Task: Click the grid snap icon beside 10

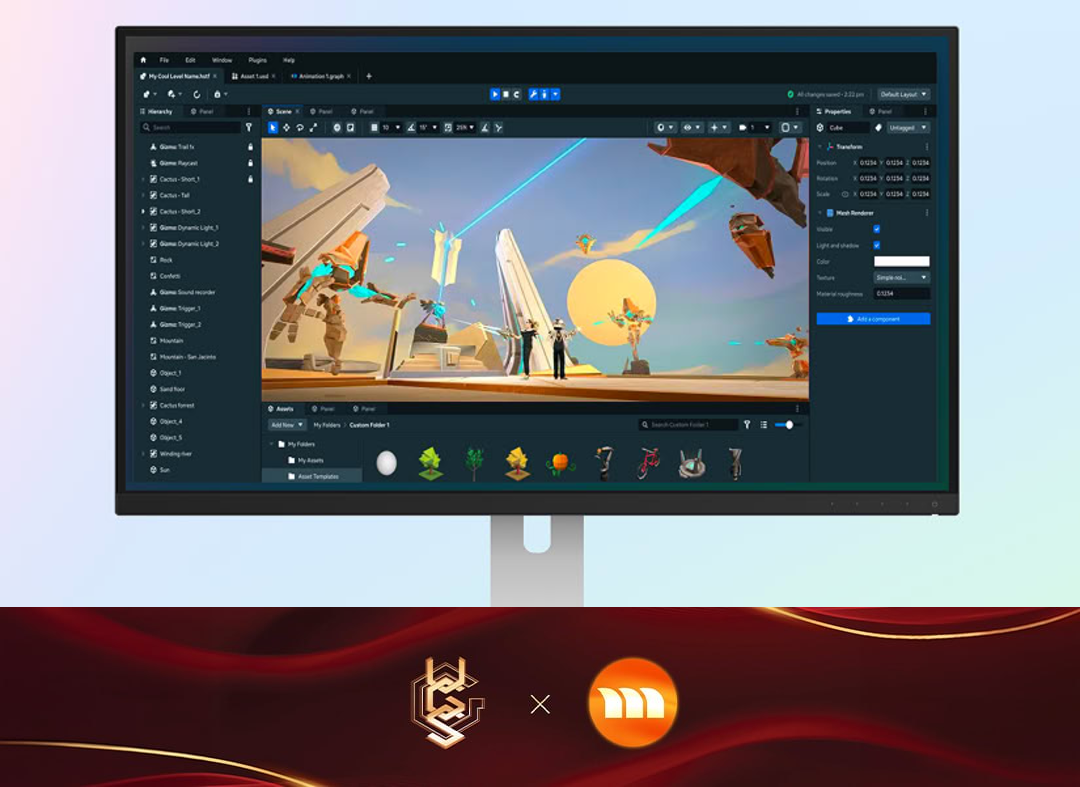Action: 374,127
